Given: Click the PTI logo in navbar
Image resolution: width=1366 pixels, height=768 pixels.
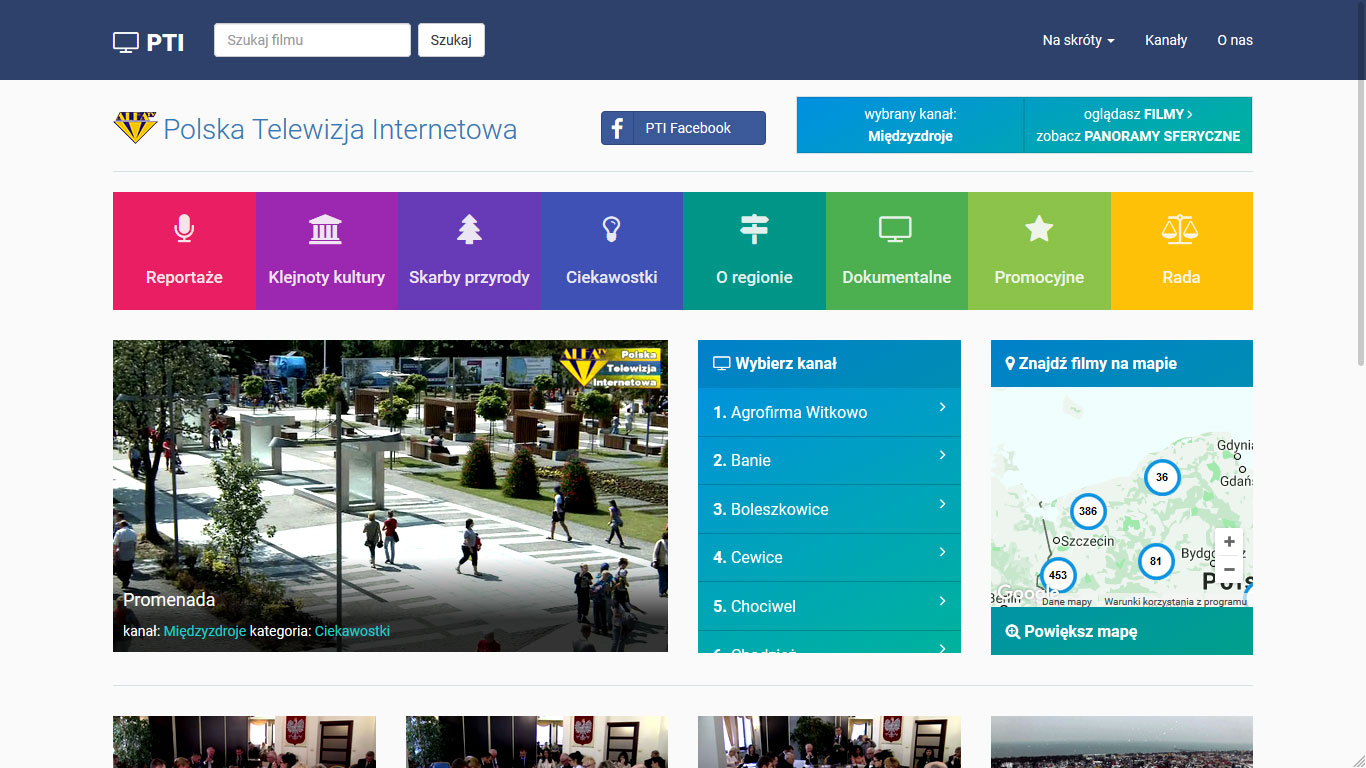Looking at the screenshot, I should point(148,41).
